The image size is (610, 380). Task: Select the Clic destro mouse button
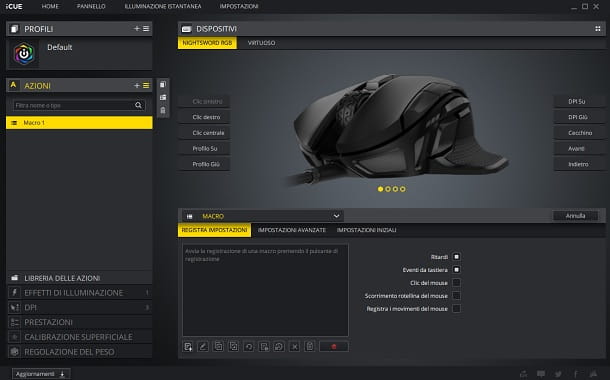[204, 117]
